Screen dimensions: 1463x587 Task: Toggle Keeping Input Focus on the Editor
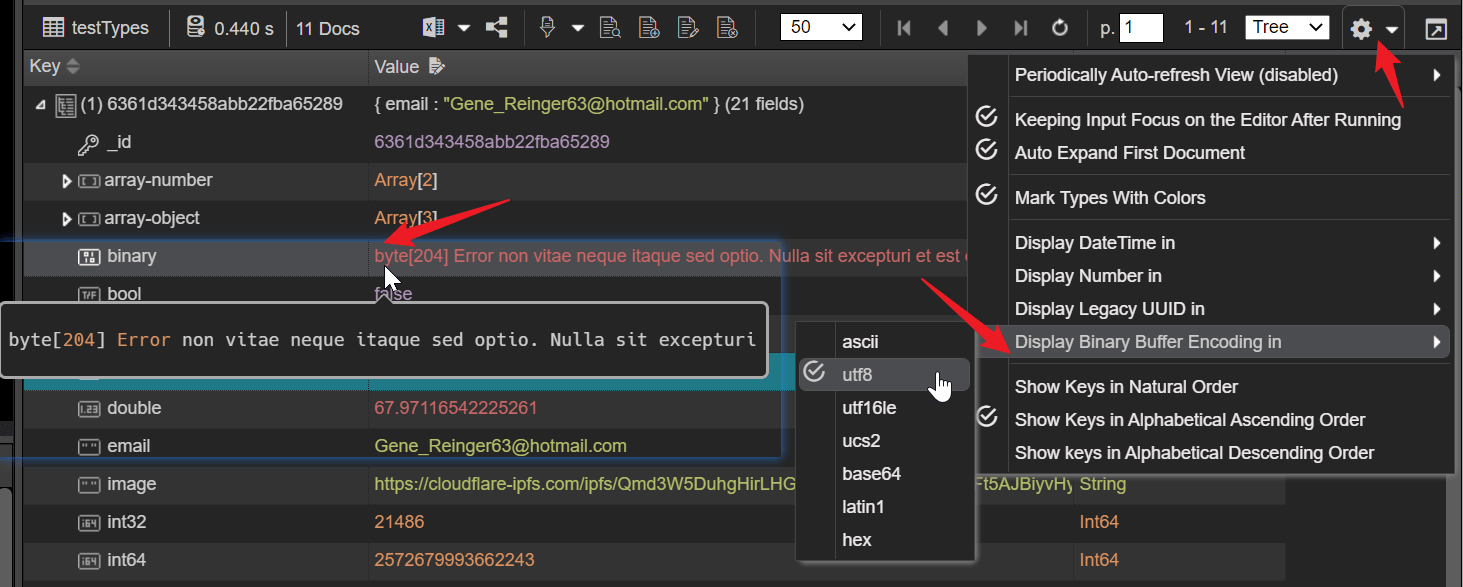[1207, 120]
